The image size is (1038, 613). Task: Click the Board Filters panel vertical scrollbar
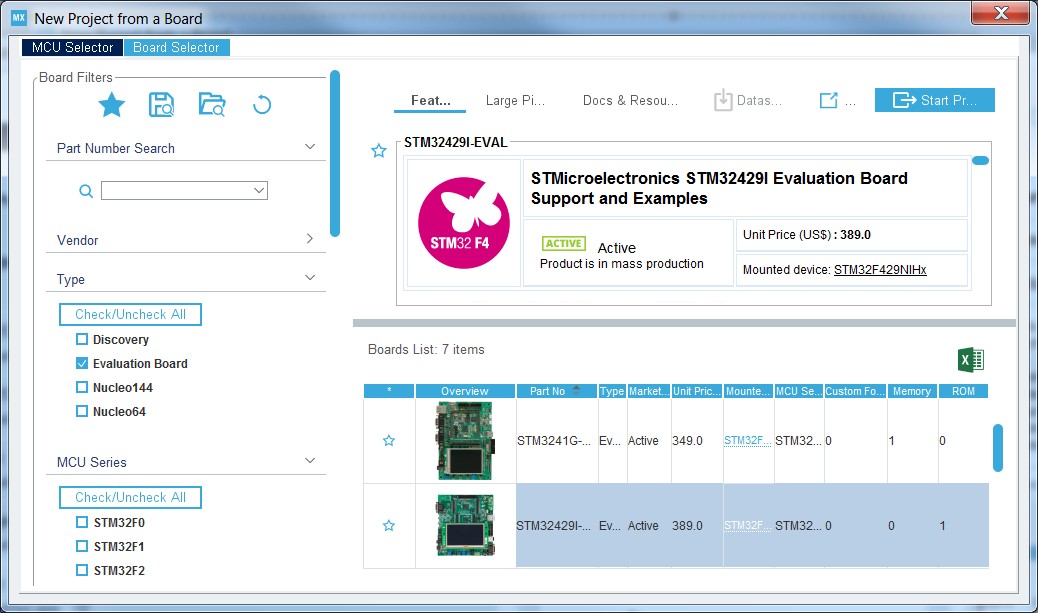(335, 154)
